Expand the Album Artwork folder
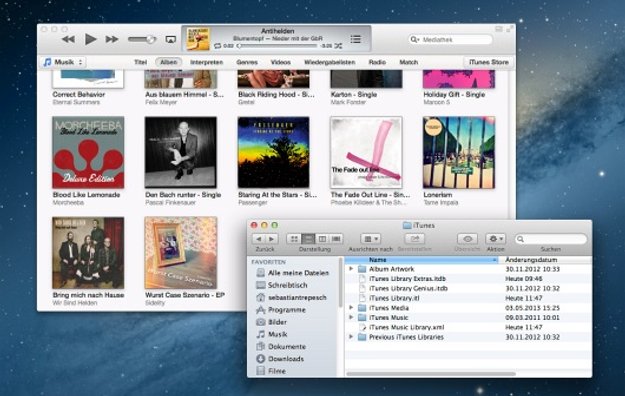625x396 pixels. [351, 269]
